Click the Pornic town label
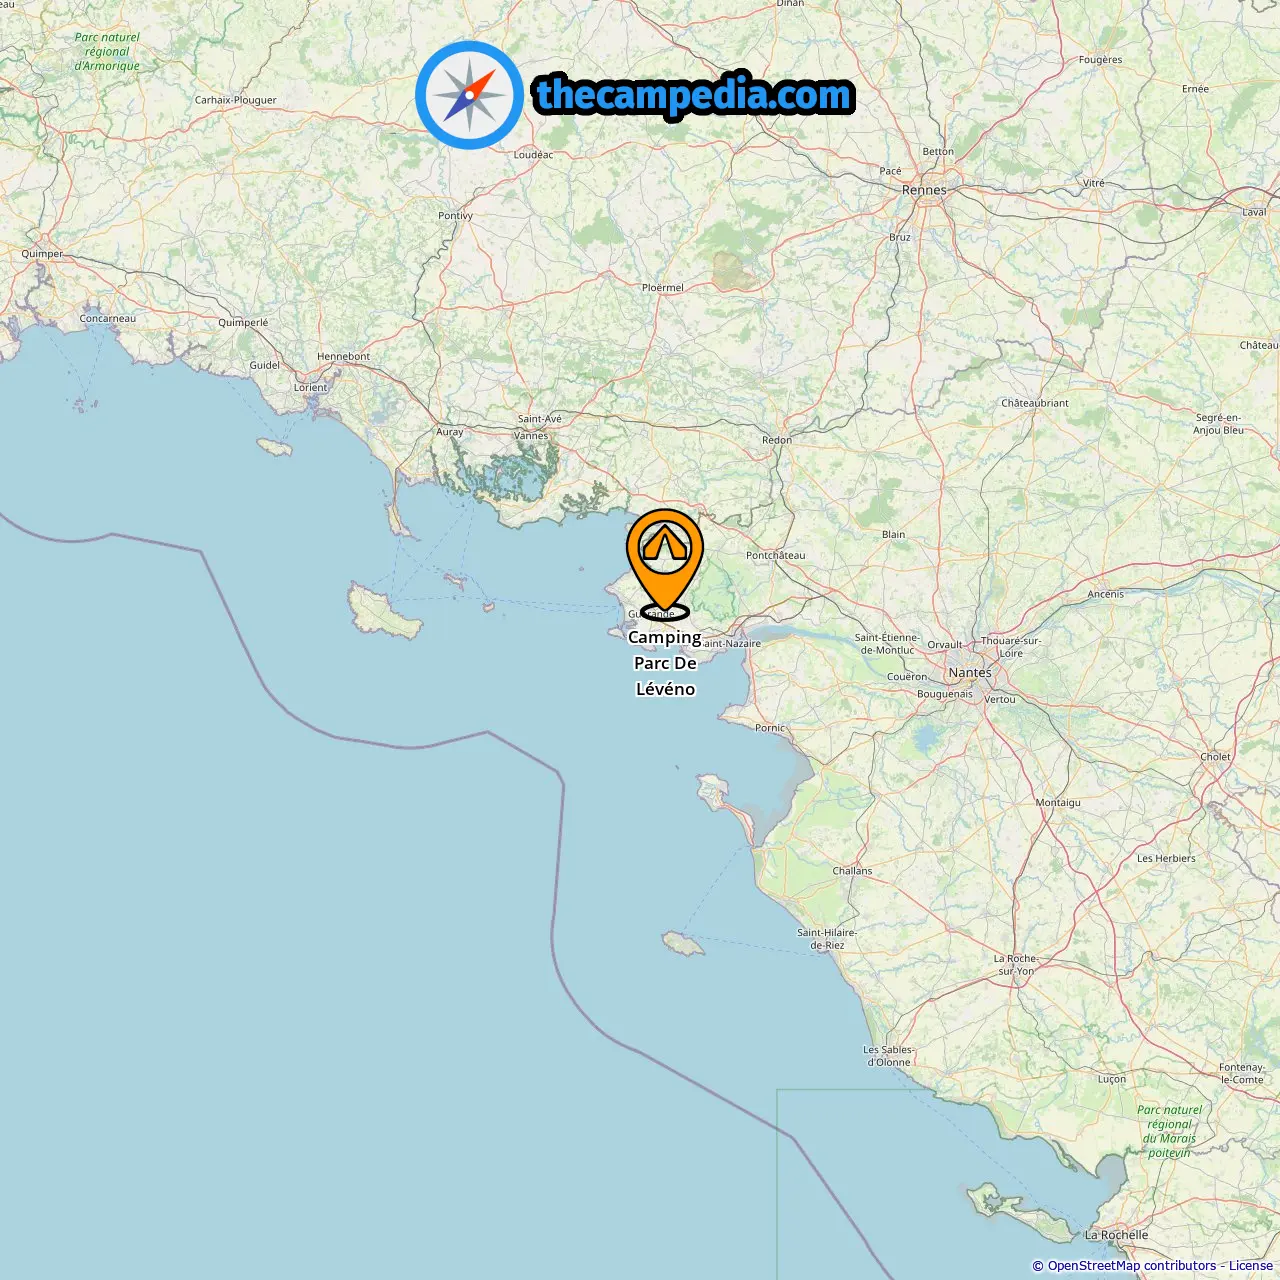Screen dimensions: 1280x1280 click(x=770, y=728)
